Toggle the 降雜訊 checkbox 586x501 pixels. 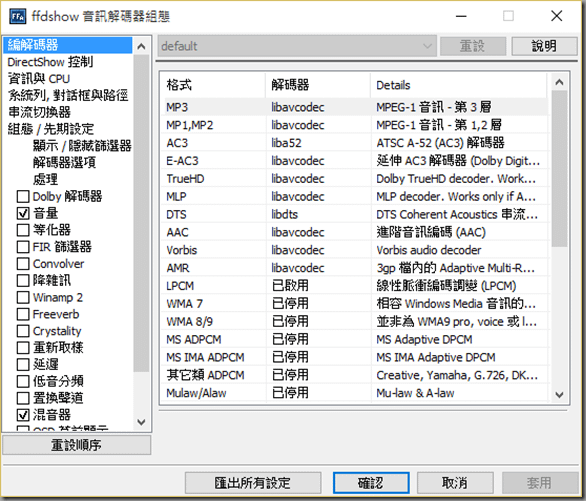click(23, 280)
